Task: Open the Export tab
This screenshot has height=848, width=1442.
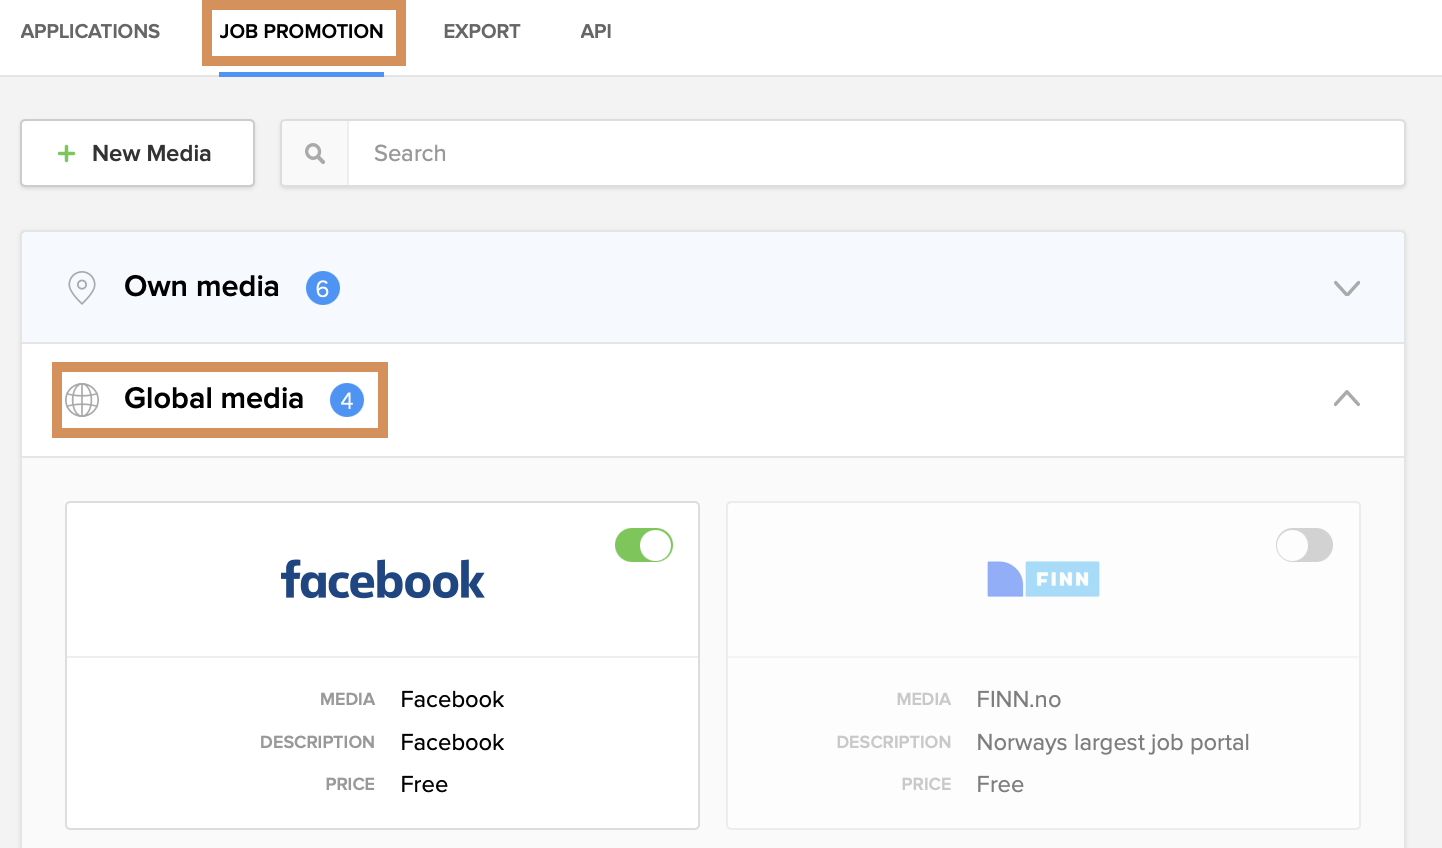Action: pos(481,31)
